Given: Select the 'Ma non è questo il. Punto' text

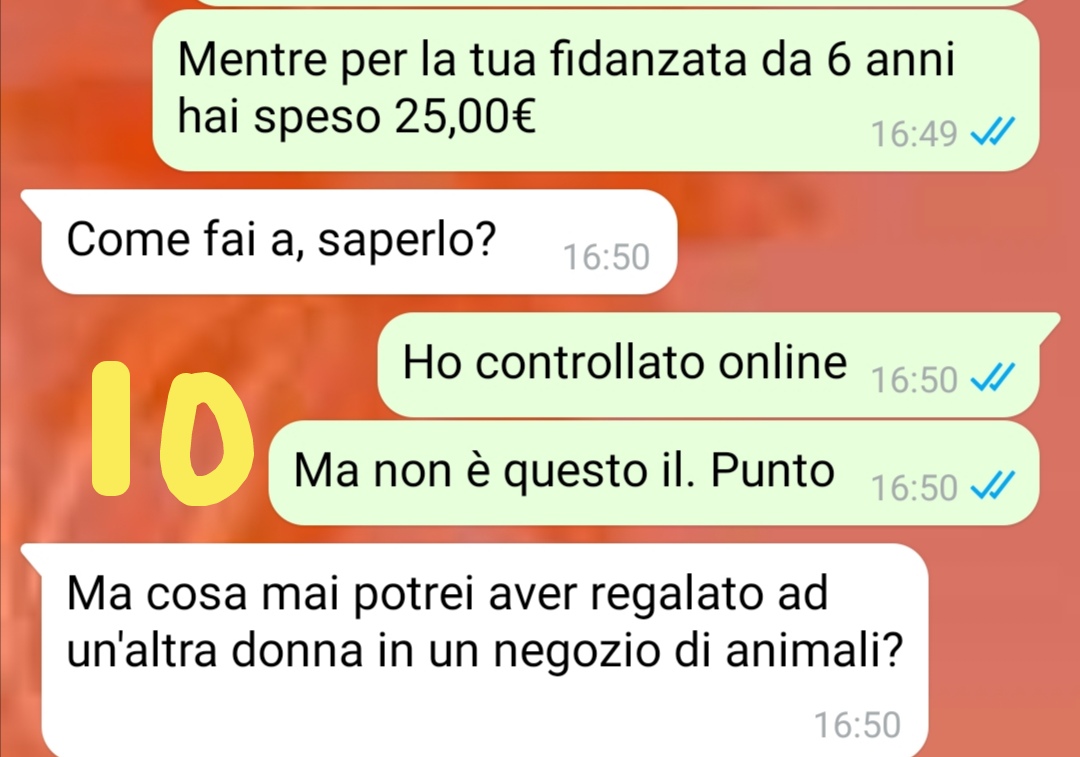Looking at the screenshot, I should tap(564, 471).
